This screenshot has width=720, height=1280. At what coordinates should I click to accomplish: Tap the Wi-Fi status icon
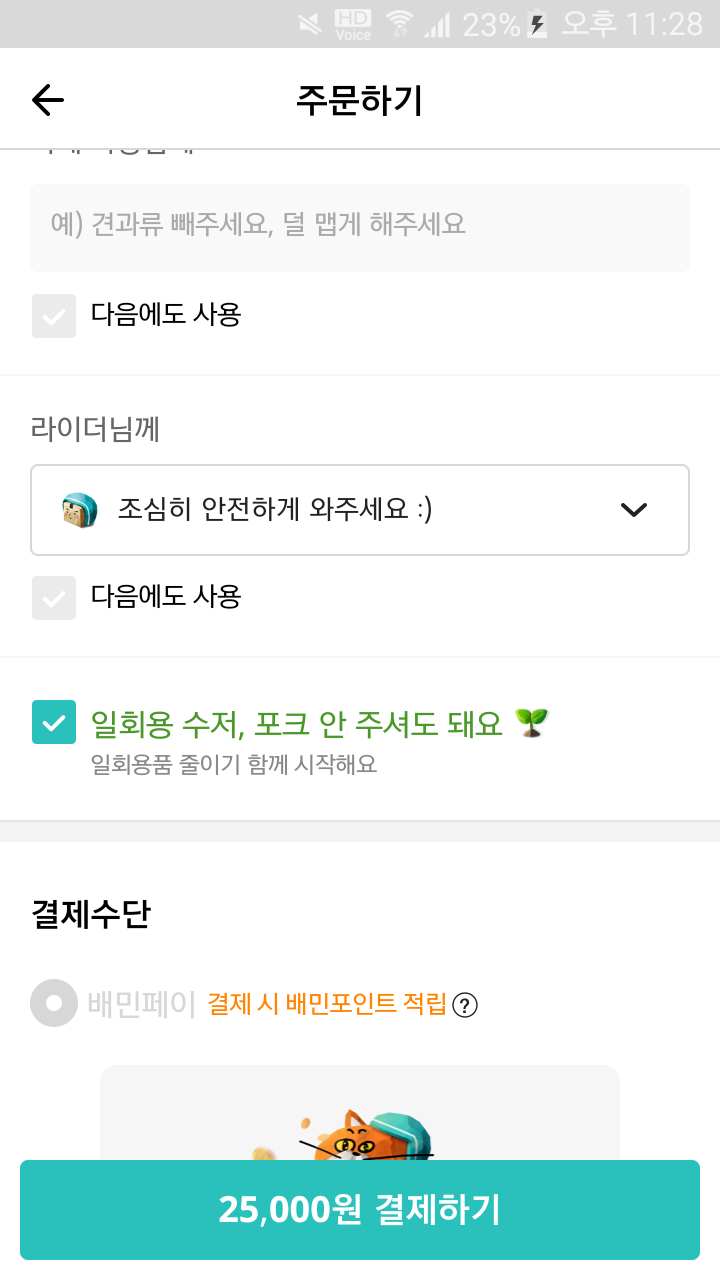tap(400, 24)
